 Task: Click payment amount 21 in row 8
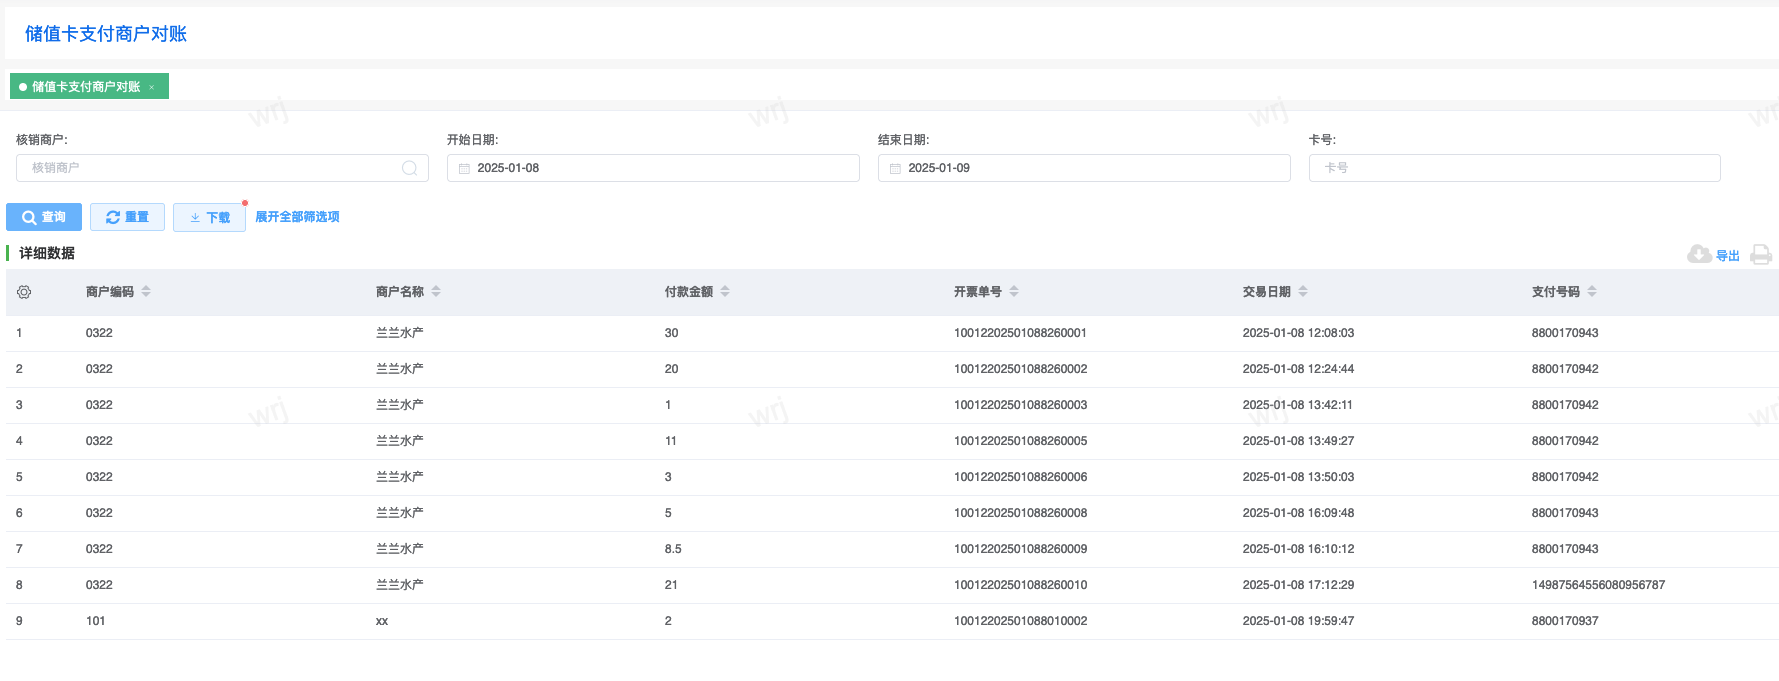(671, 585)
